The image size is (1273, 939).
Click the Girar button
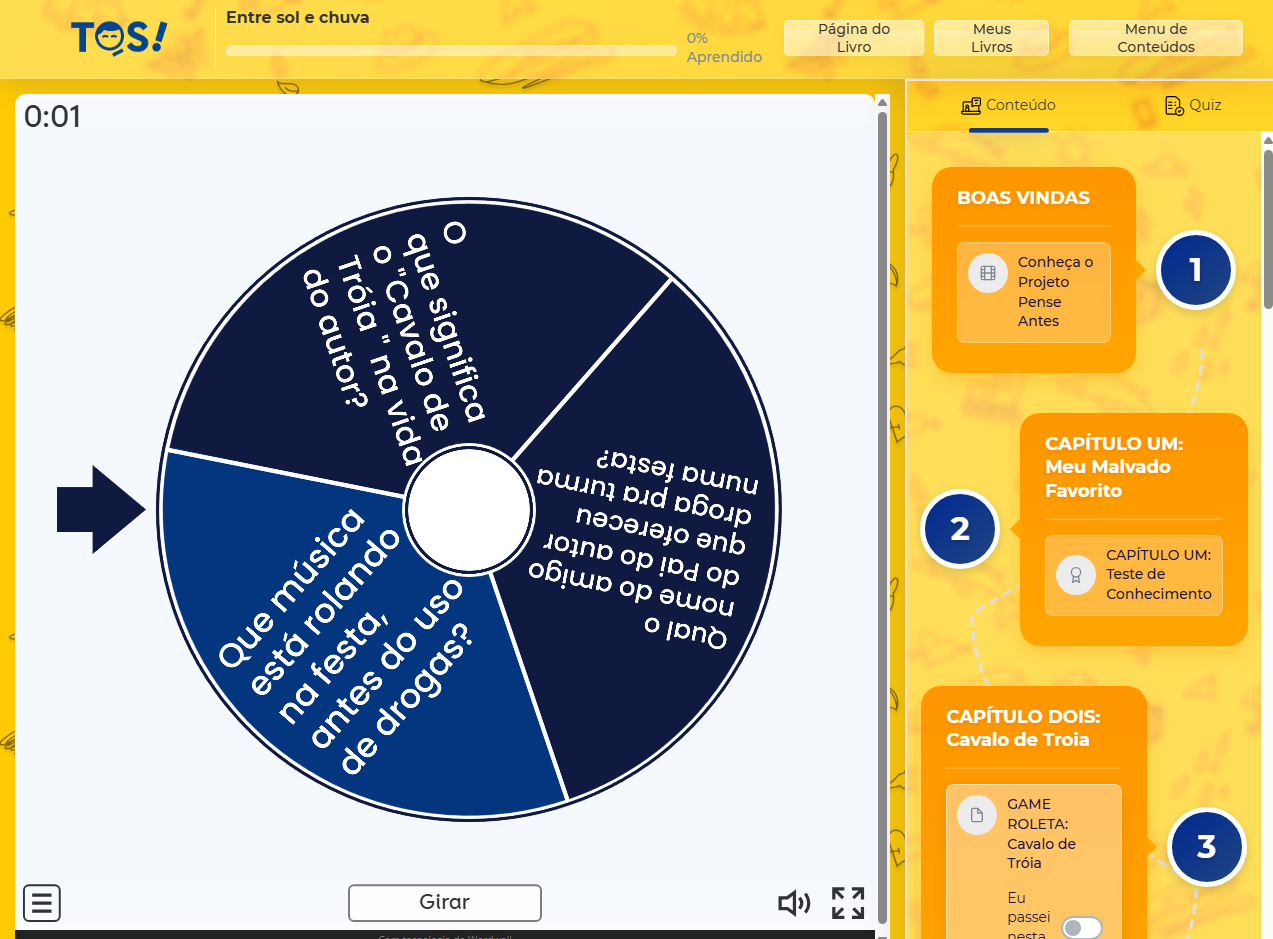pyautogui.click(x=445, y=903)
